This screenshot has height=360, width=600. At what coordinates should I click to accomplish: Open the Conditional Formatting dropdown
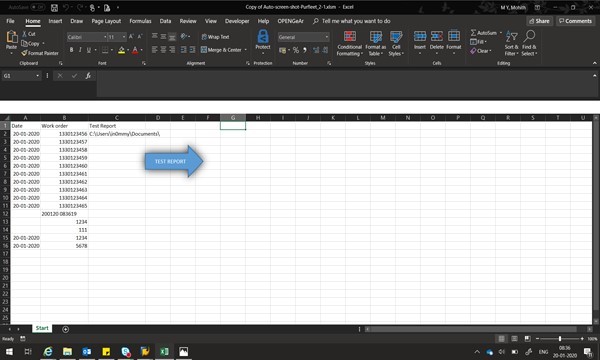349,44
